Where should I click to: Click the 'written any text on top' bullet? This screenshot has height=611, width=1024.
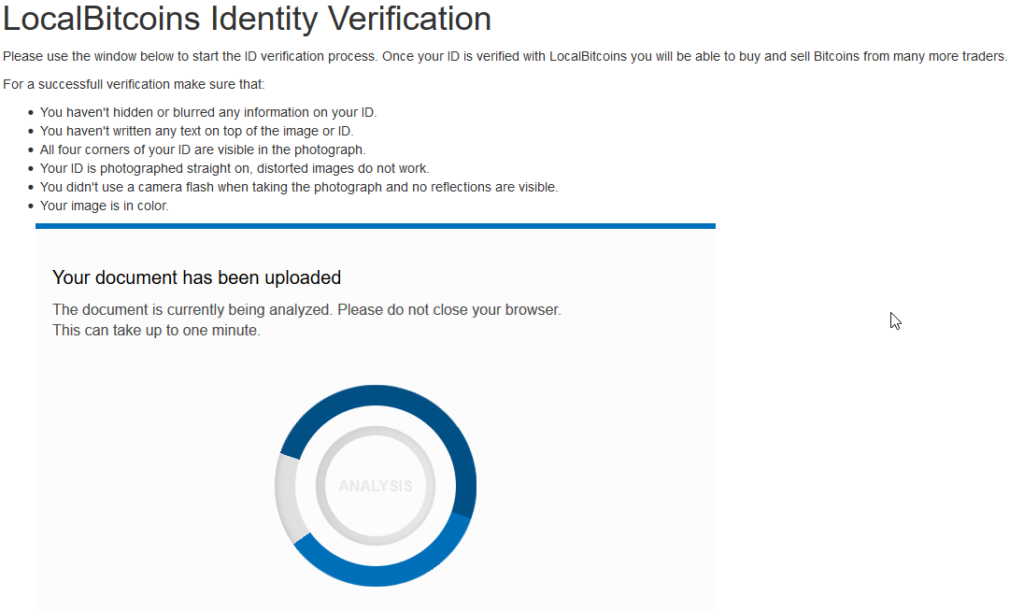[196, 131]
